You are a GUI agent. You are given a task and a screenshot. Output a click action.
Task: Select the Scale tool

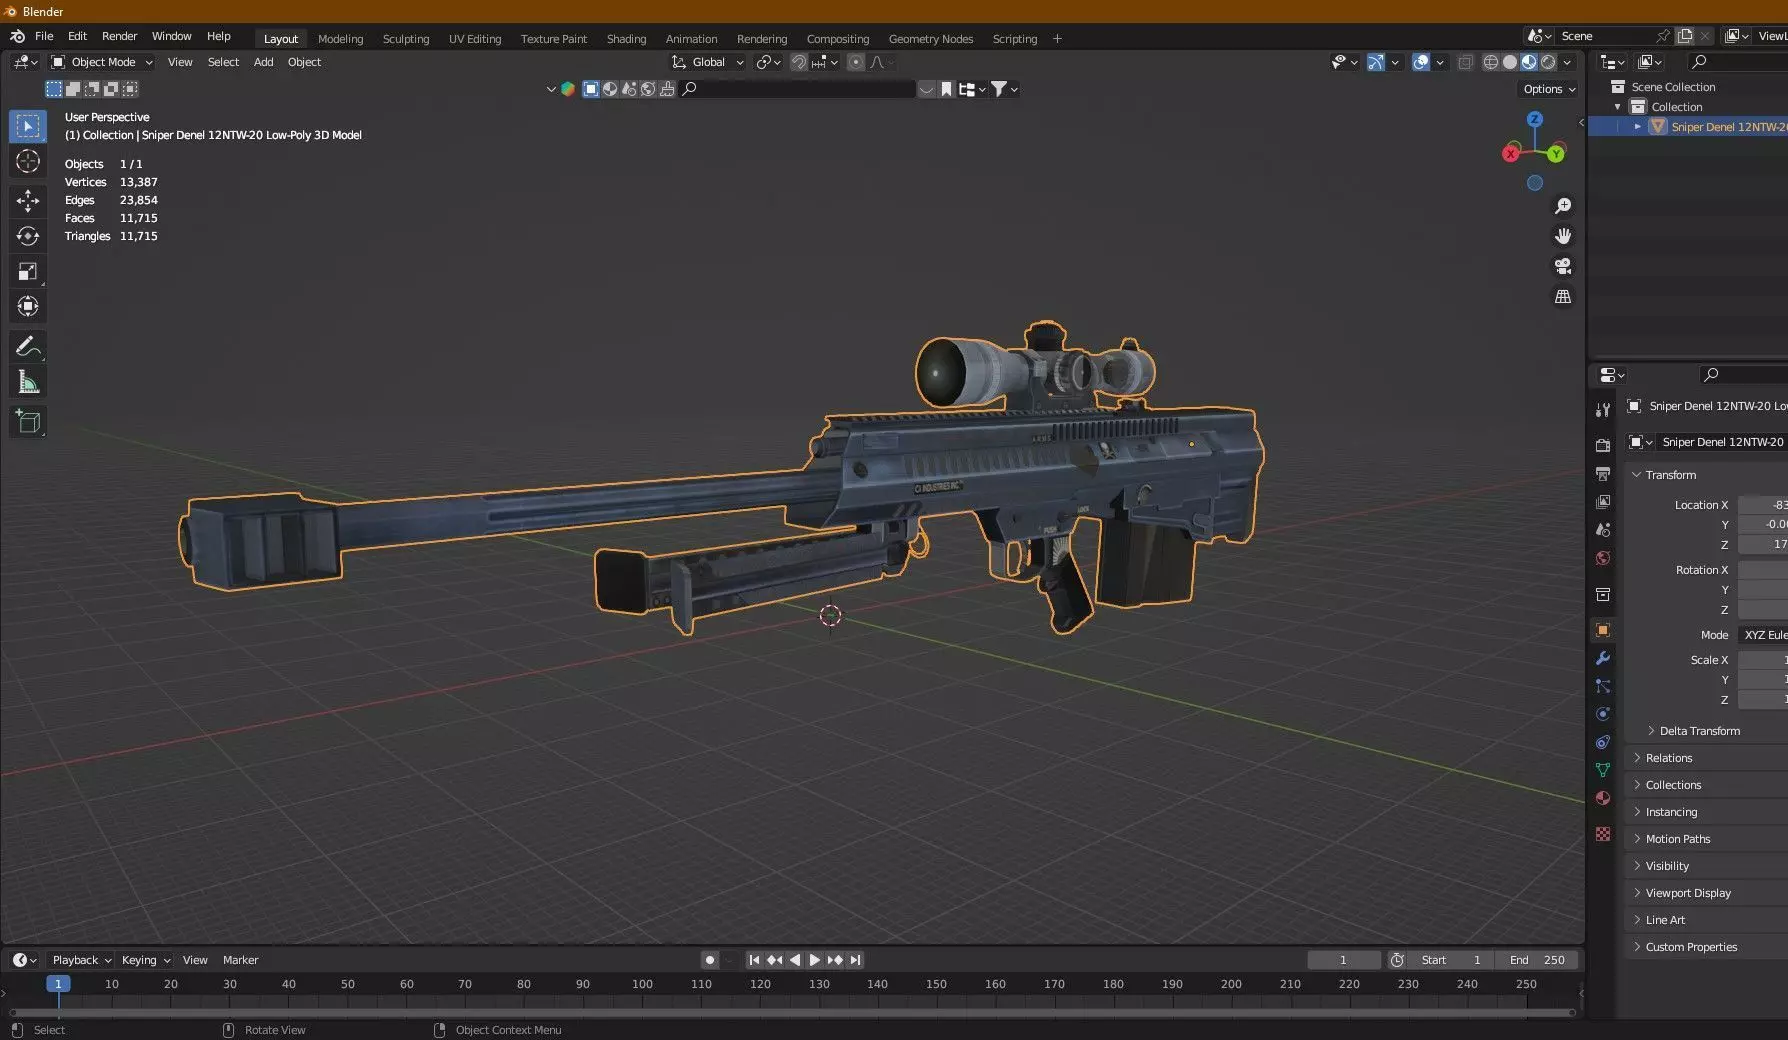pos(28,271)
